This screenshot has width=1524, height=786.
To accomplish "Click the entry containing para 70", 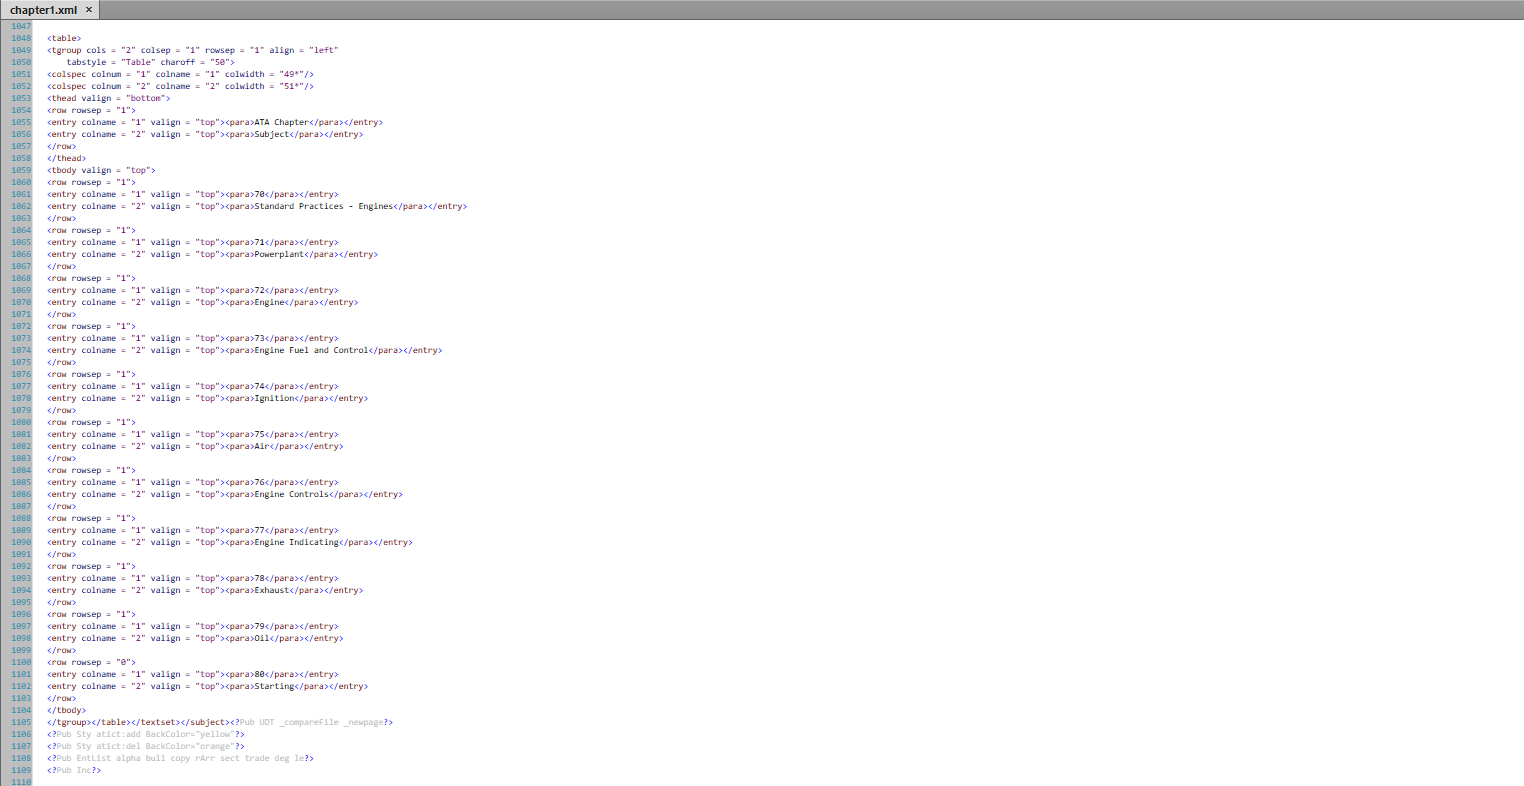I will coord(193,194).
